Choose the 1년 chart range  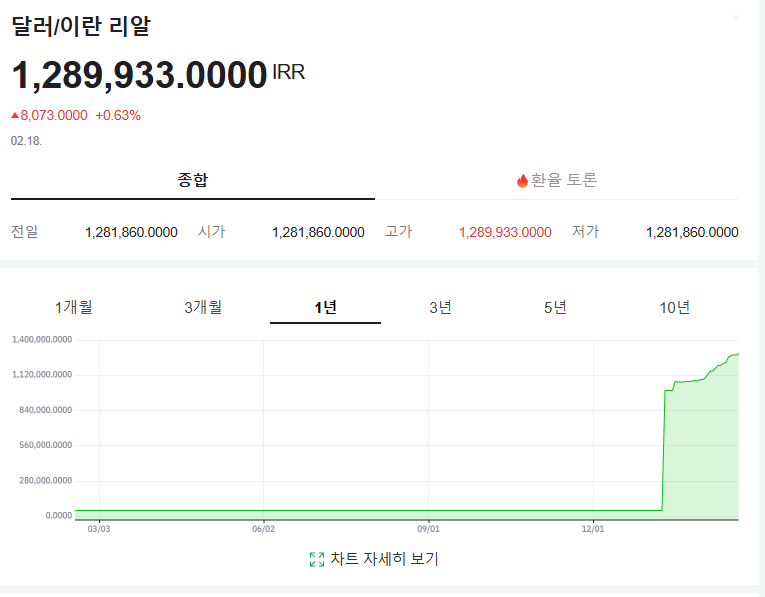325,307
